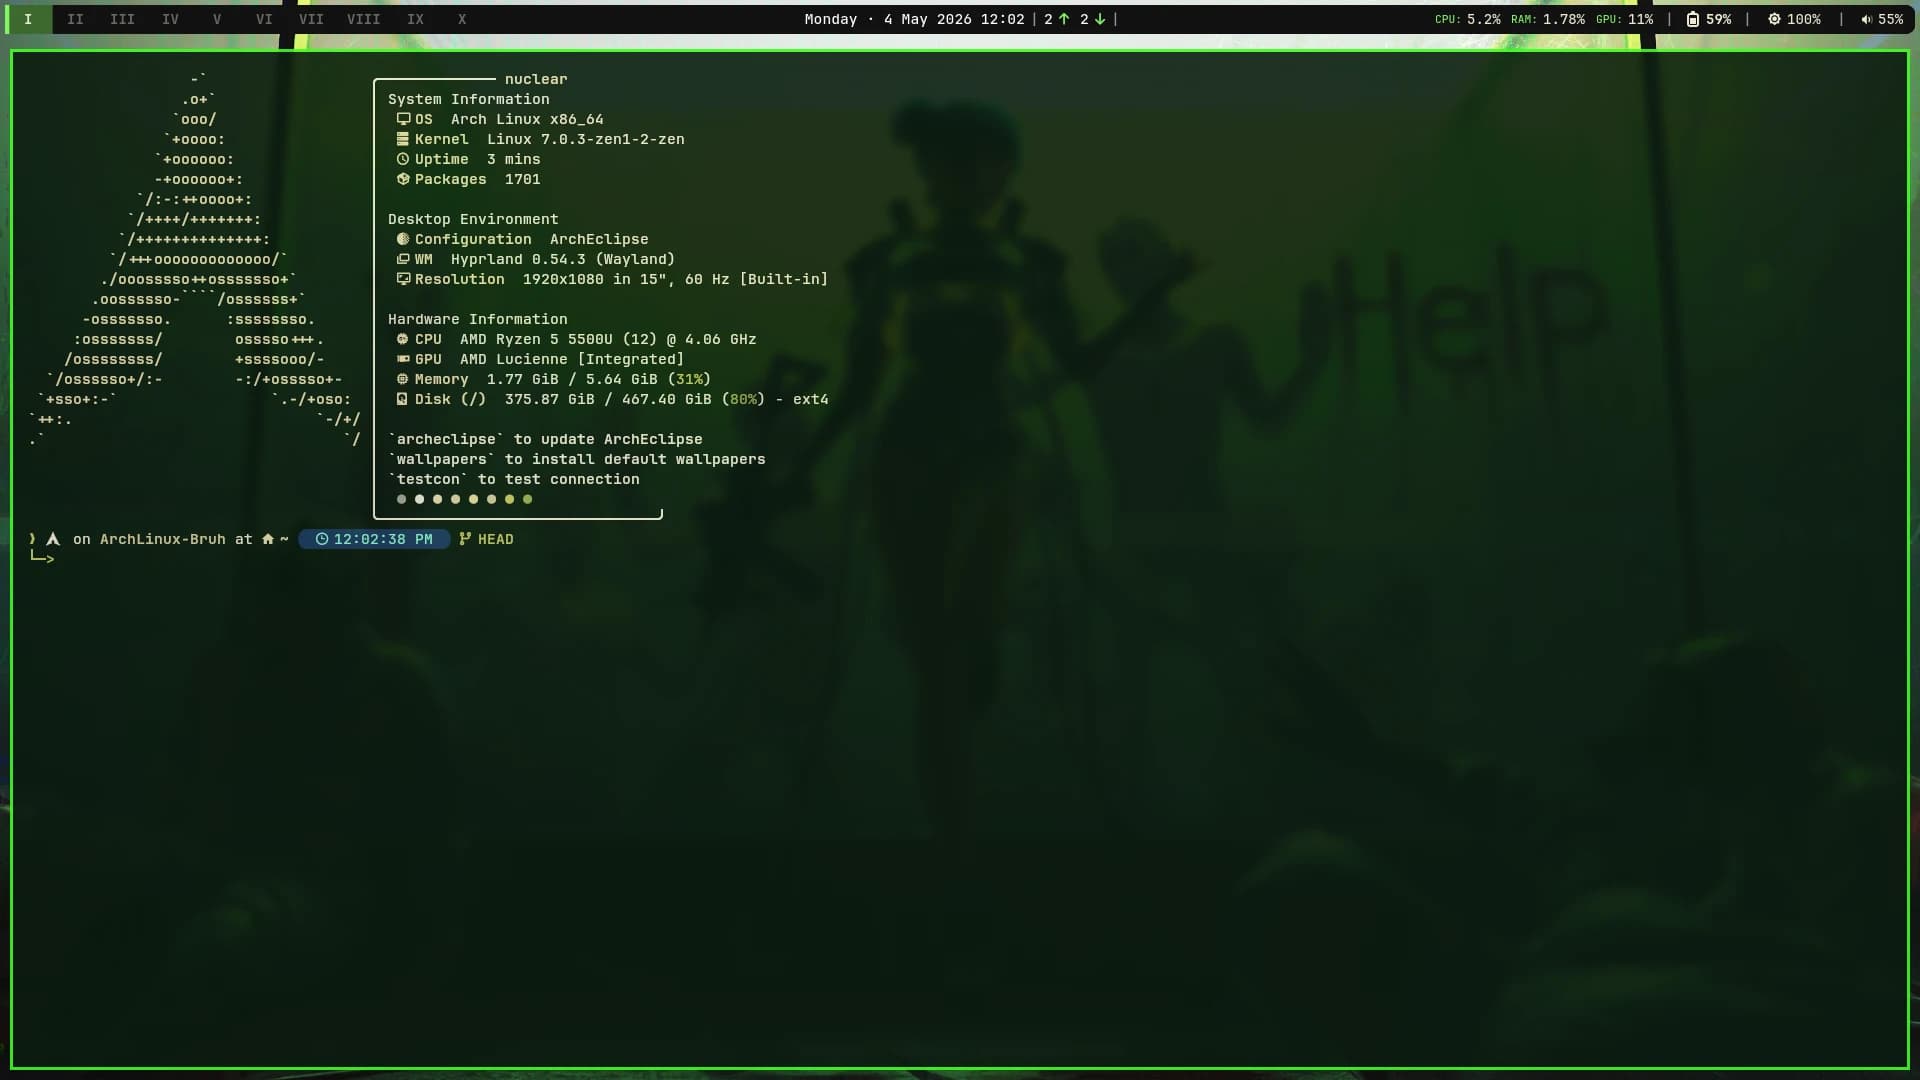
Task: Click the chip icon beside the CPU row
Action: pos(403,339)
